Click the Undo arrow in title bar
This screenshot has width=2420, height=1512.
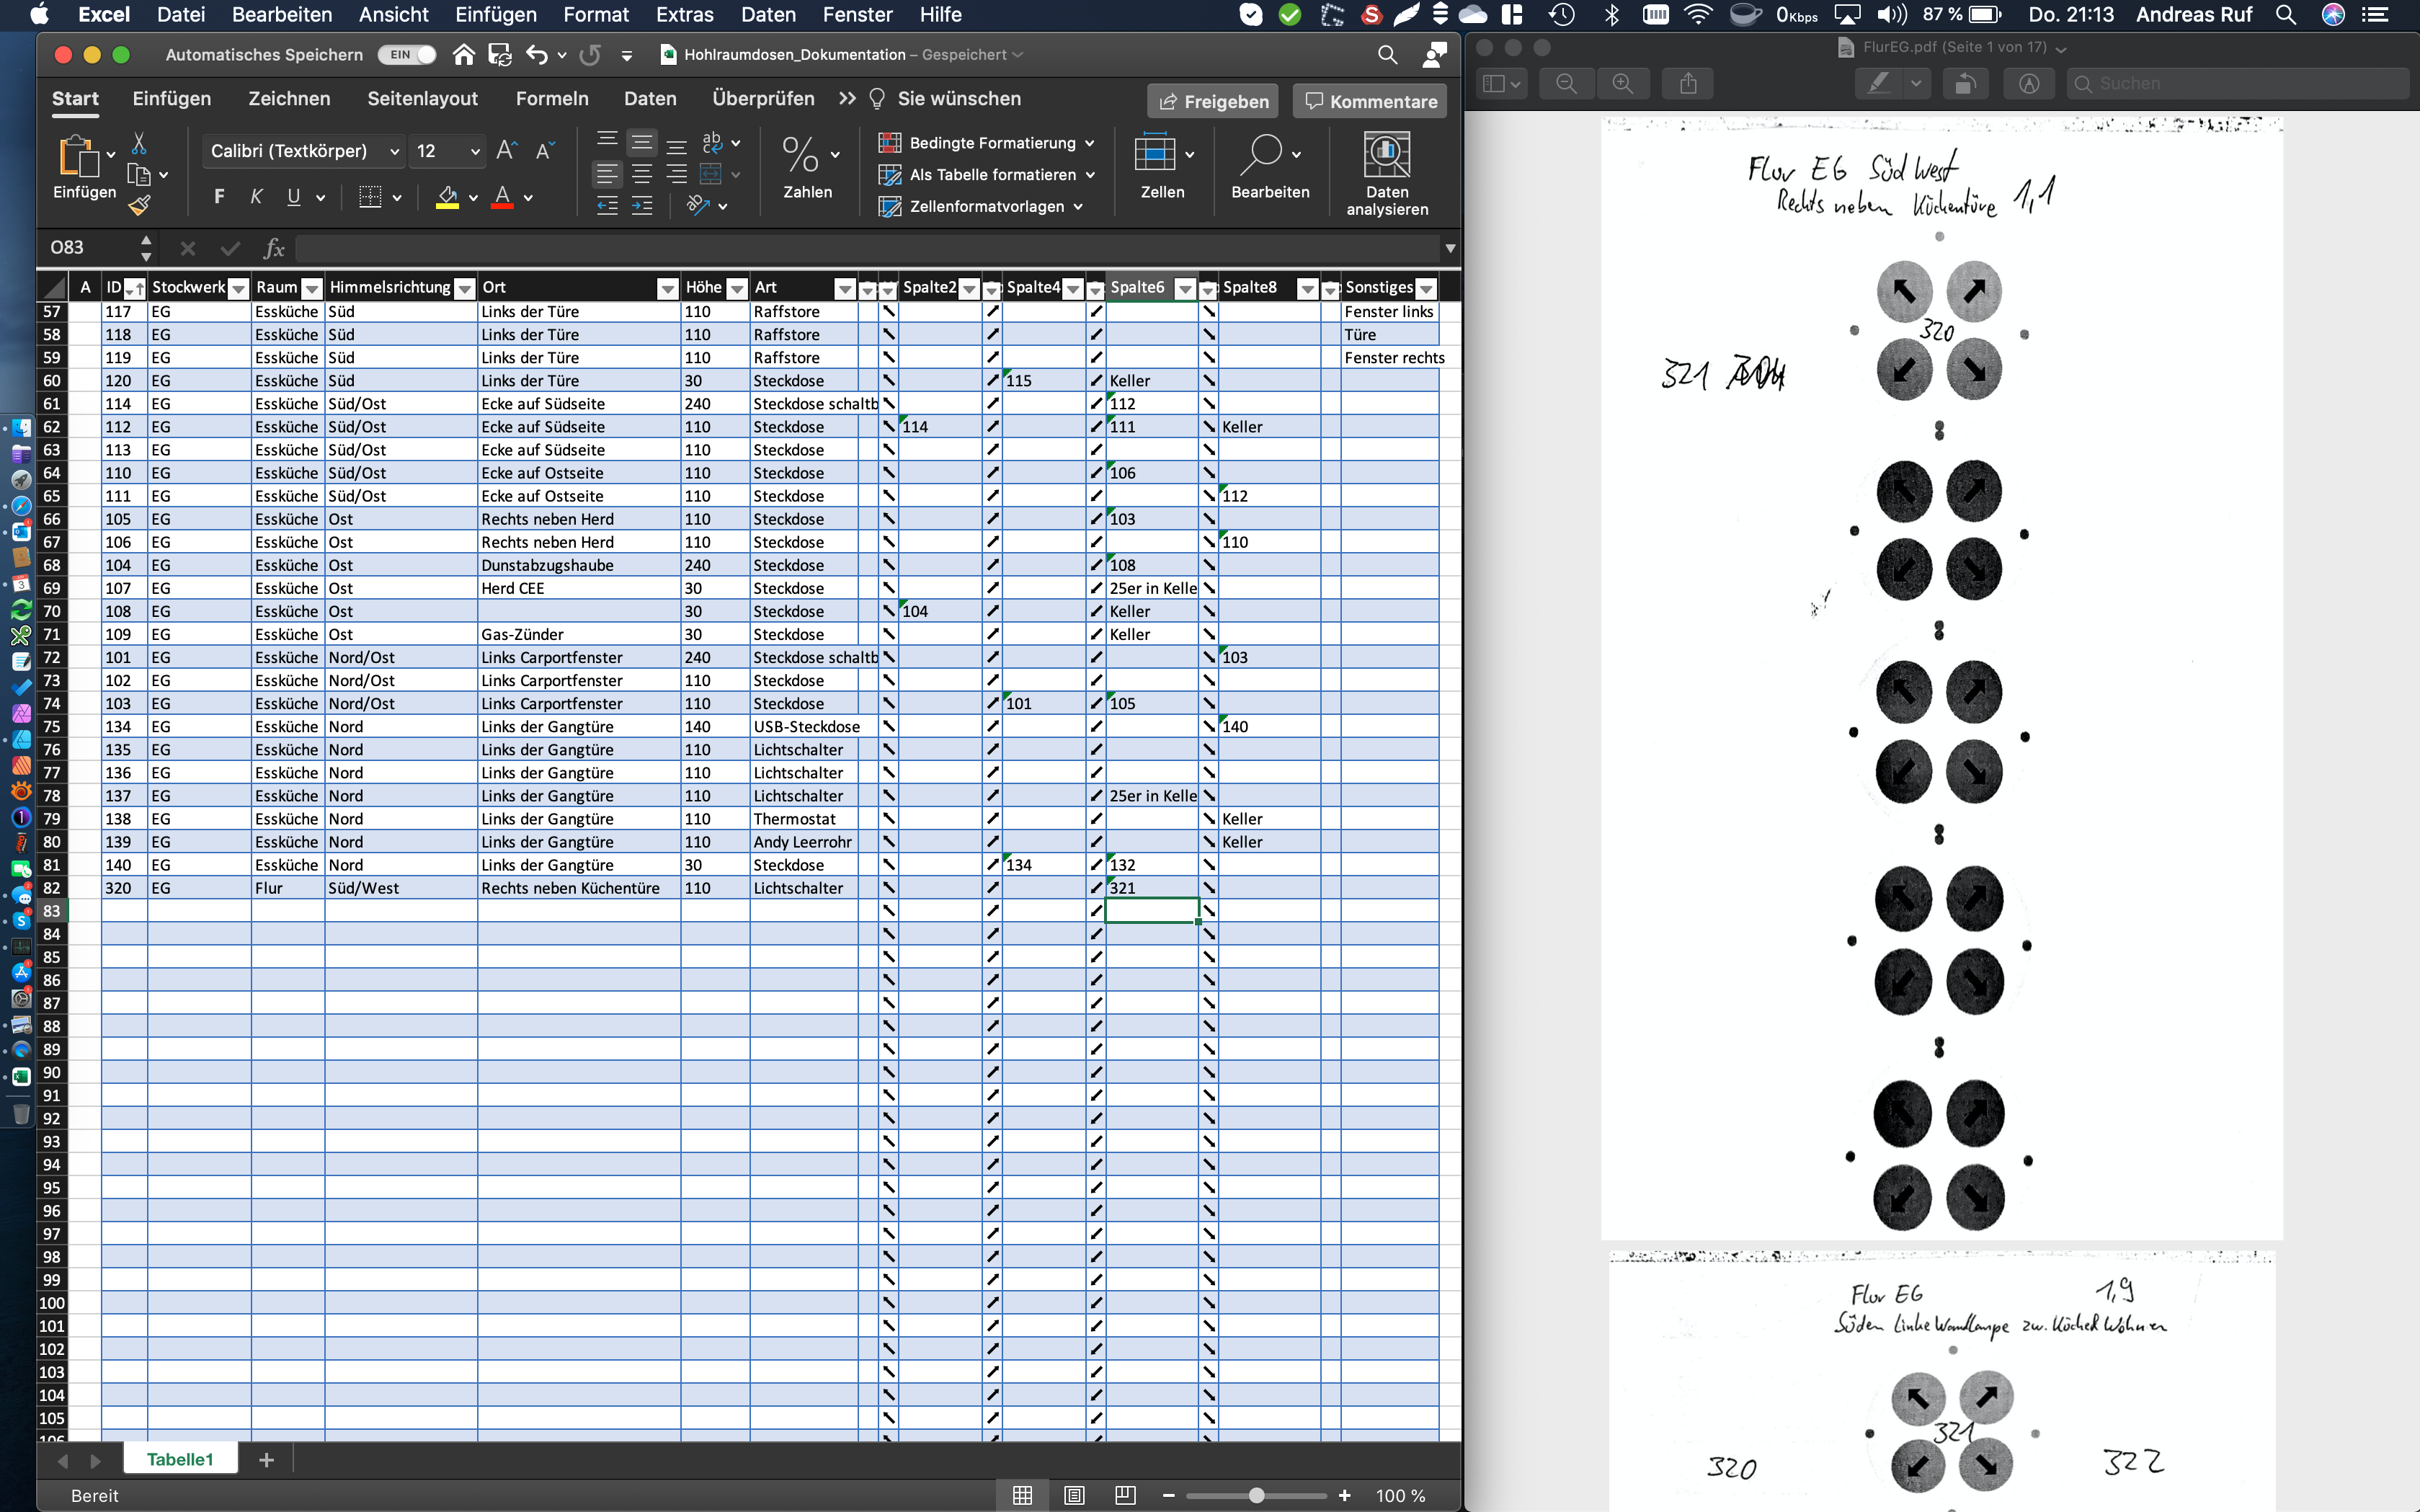click(x=537, y=55)
